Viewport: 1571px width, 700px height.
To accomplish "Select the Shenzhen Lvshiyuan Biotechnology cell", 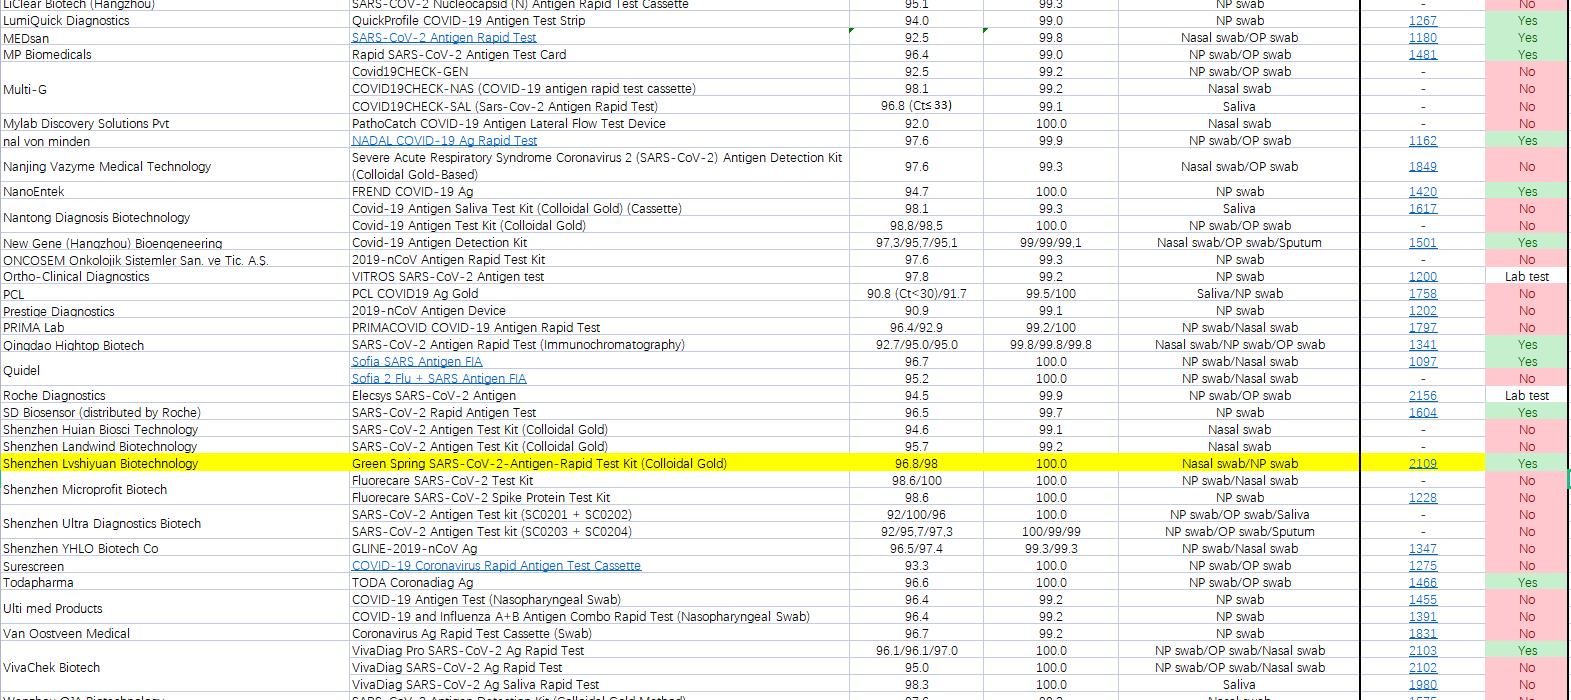I will coord(101,464).
